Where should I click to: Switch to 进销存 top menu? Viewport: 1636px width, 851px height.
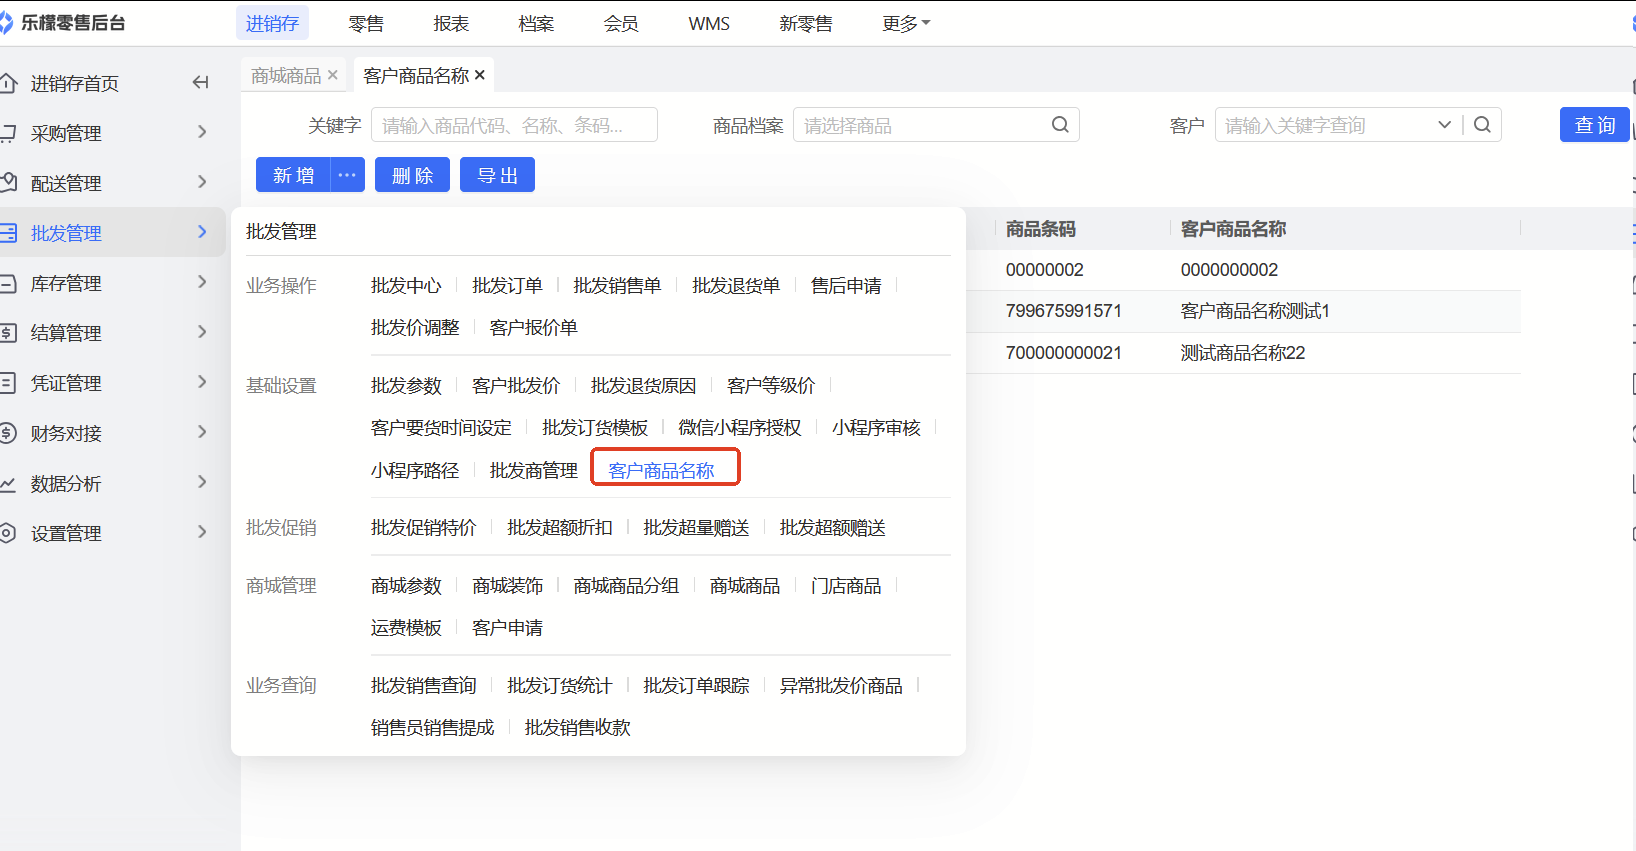272,23
